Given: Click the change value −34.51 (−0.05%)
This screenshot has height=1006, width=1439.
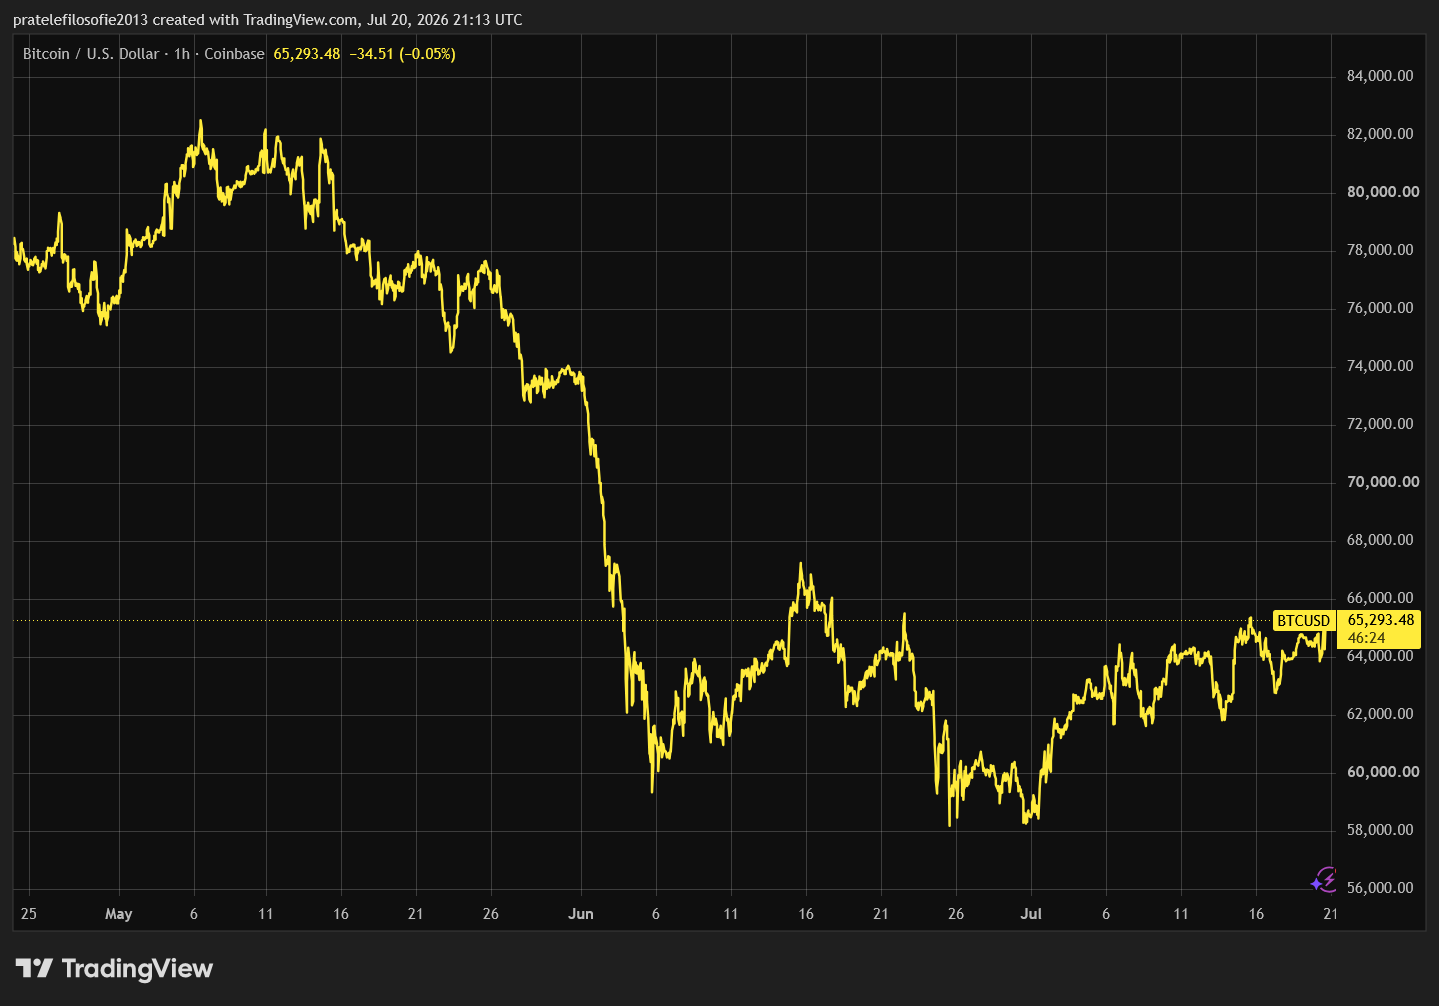Looking at the screenshot, I should click(x=402, y=54).
